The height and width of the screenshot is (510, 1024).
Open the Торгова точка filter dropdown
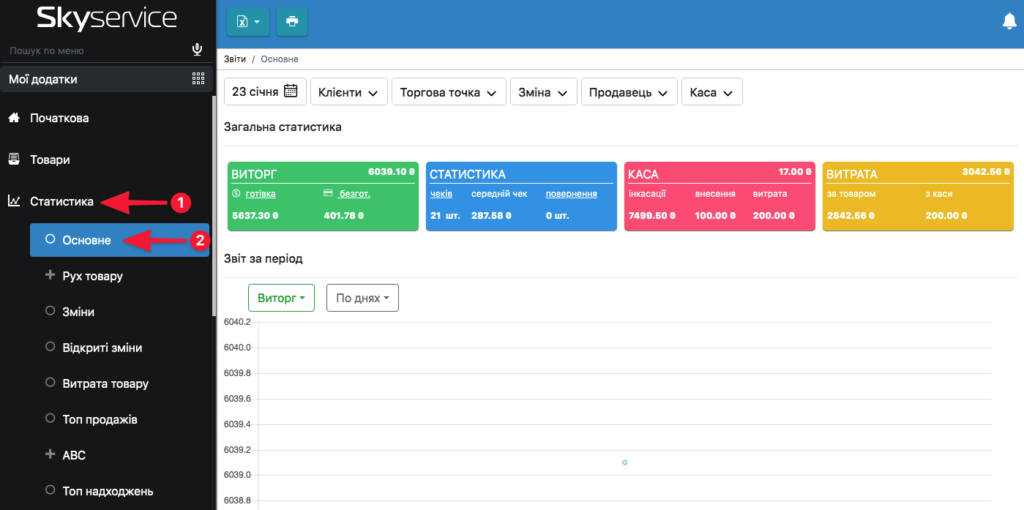point(448,92)
